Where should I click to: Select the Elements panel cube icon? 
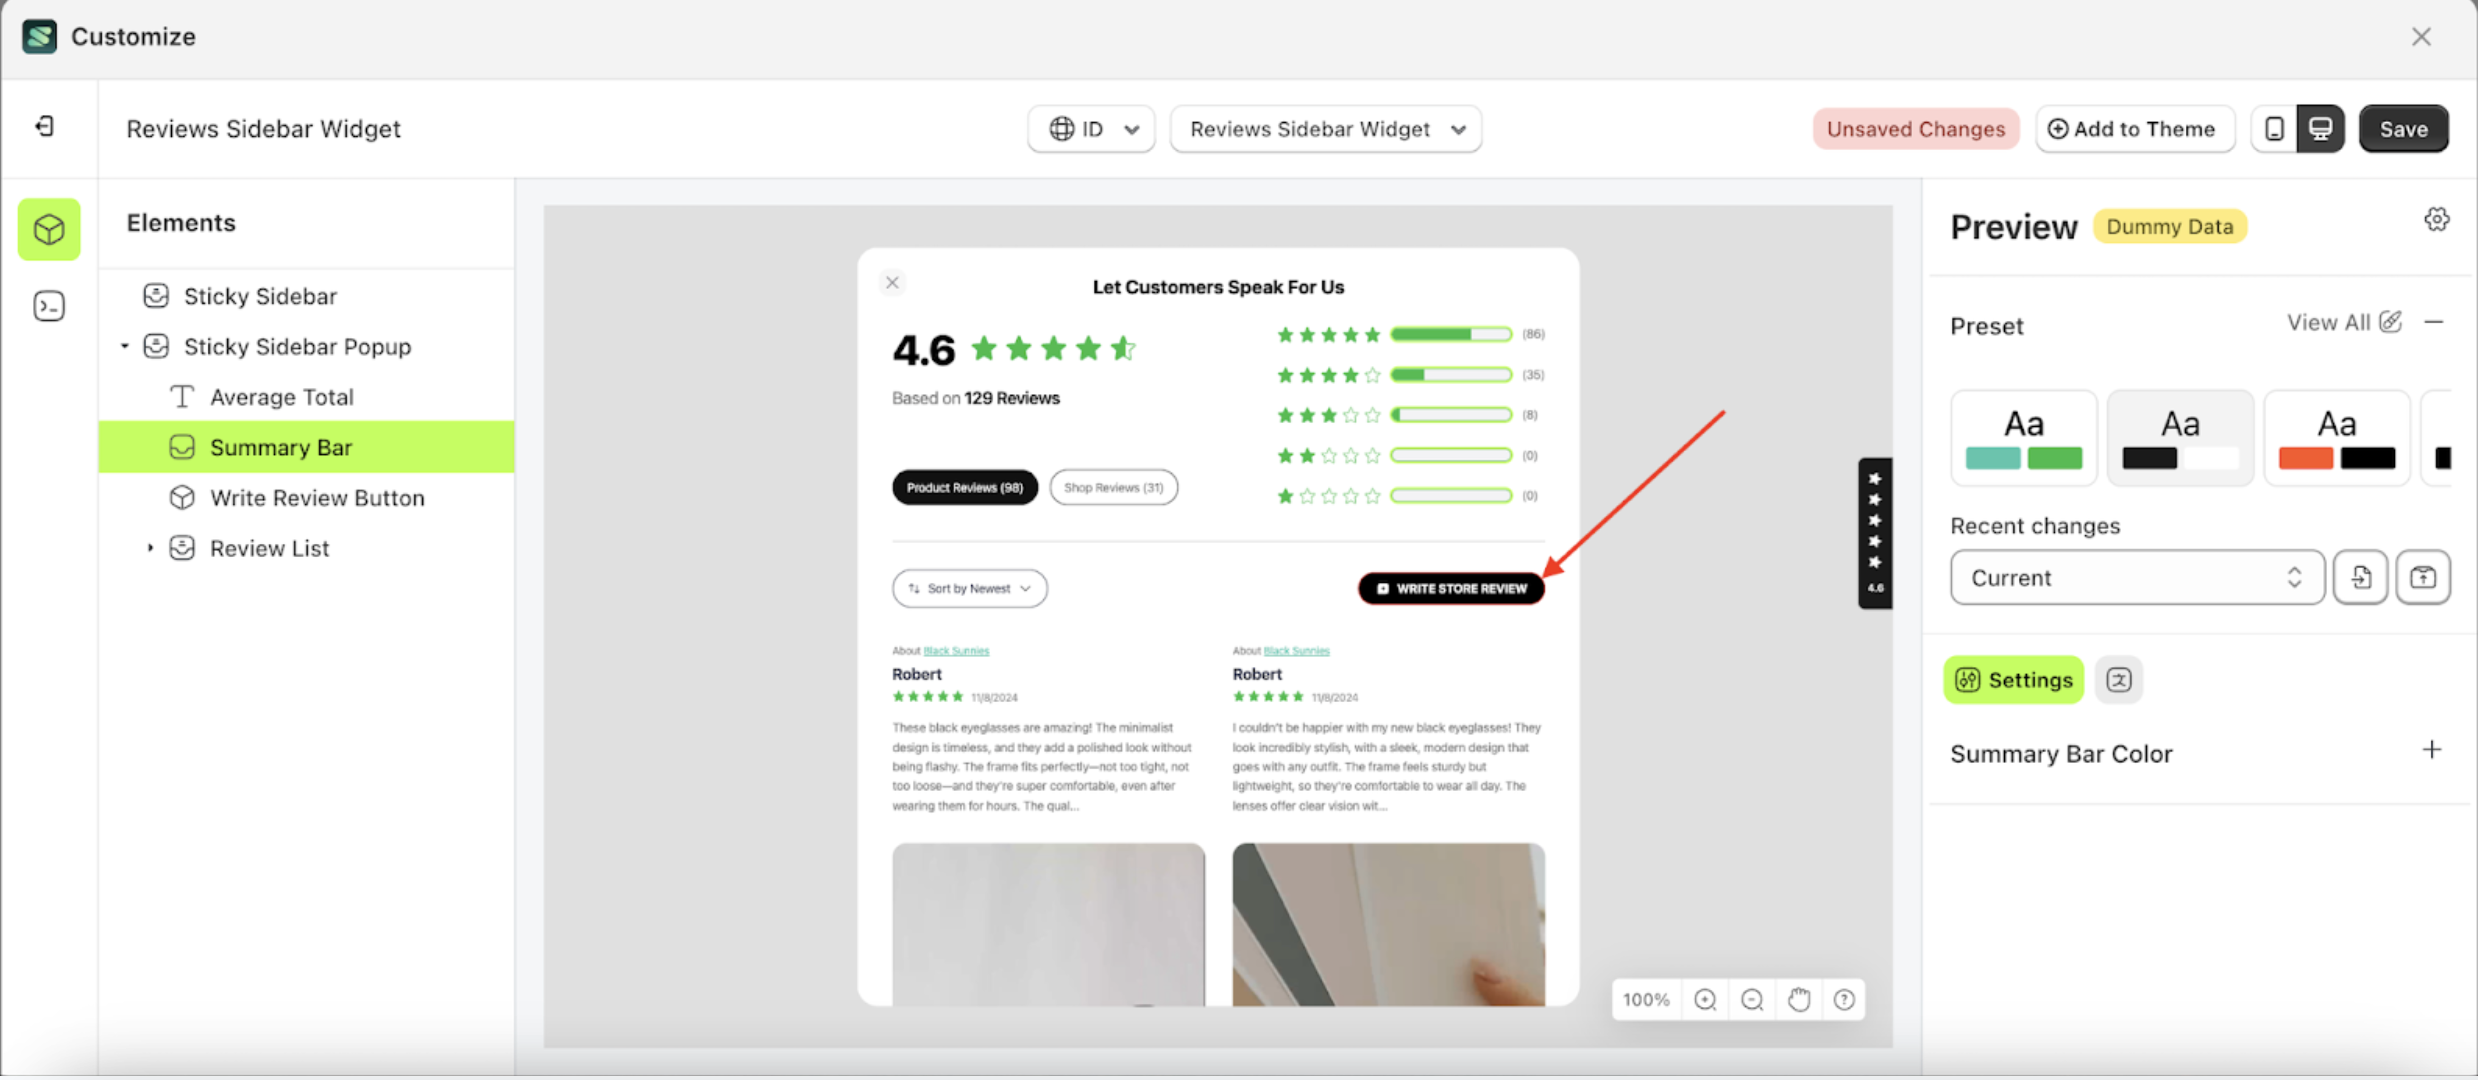pyautogui.click(x=49, y=229)
